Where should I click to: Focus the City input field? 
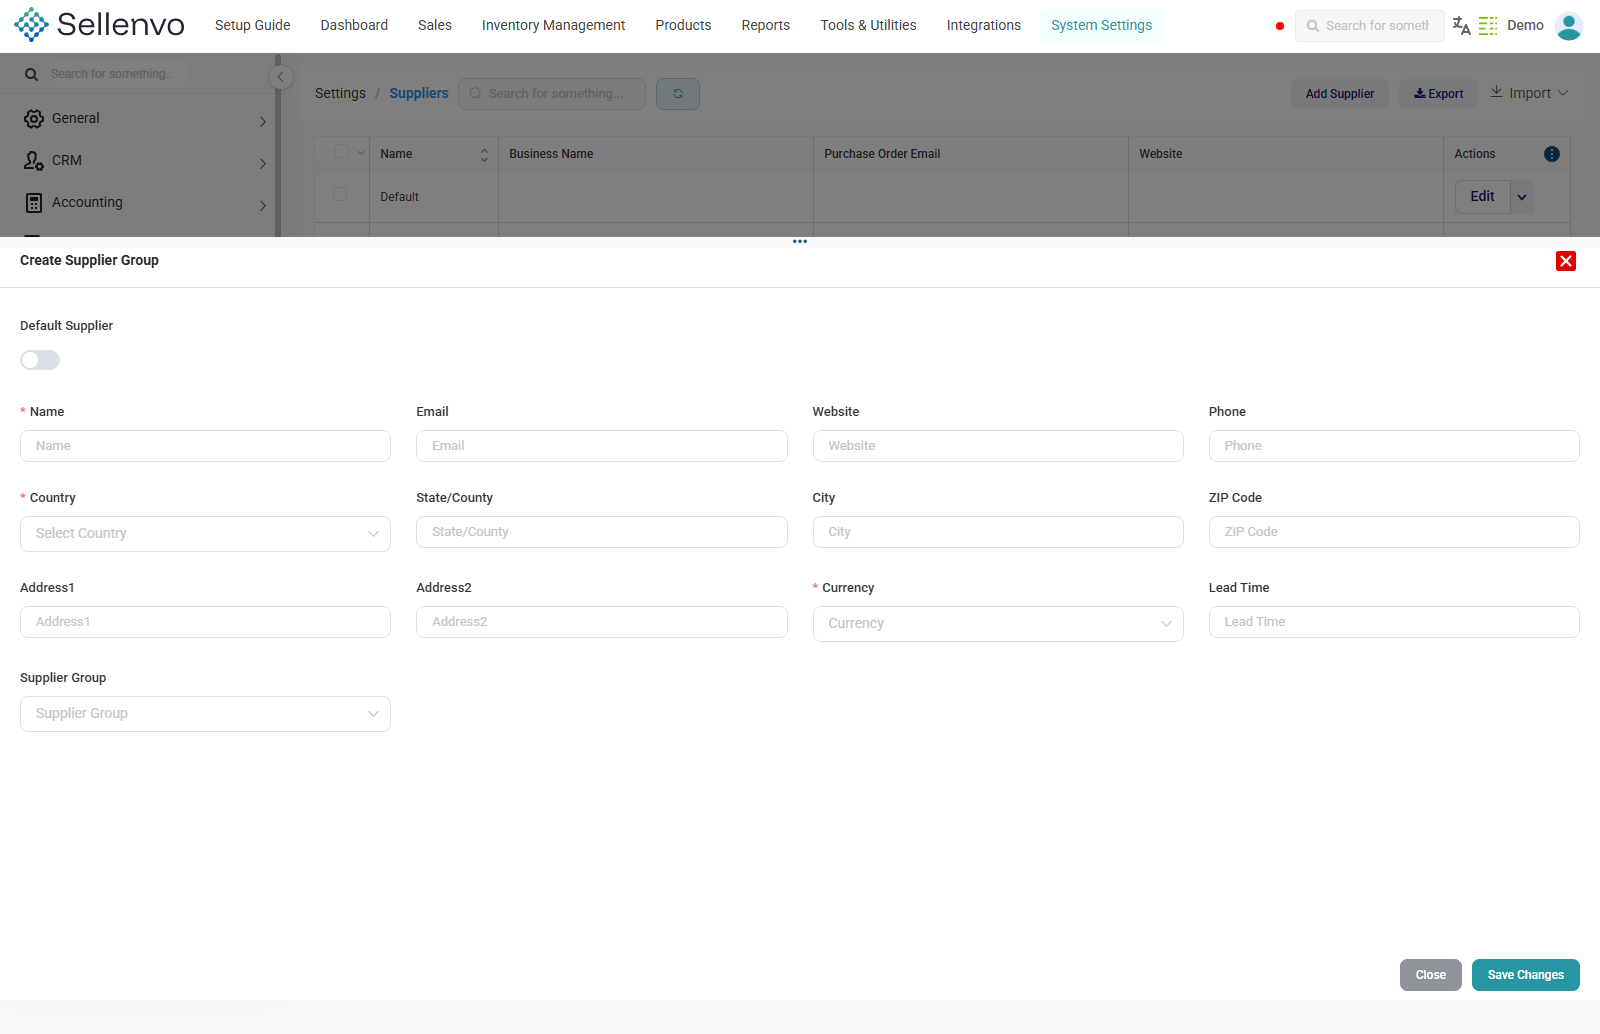pyautogui.click(x=998, y=532)
